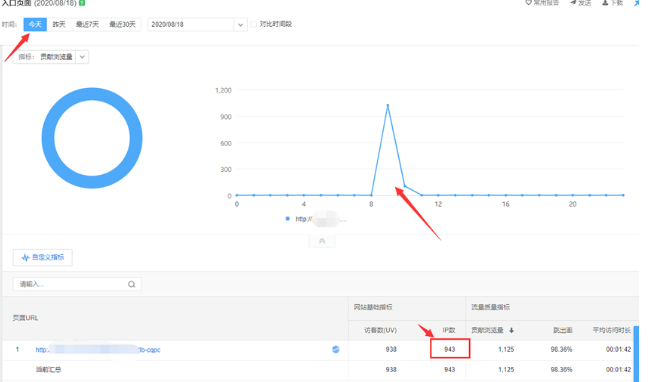Toggle the http legend dot under the chart

[287, 219]
